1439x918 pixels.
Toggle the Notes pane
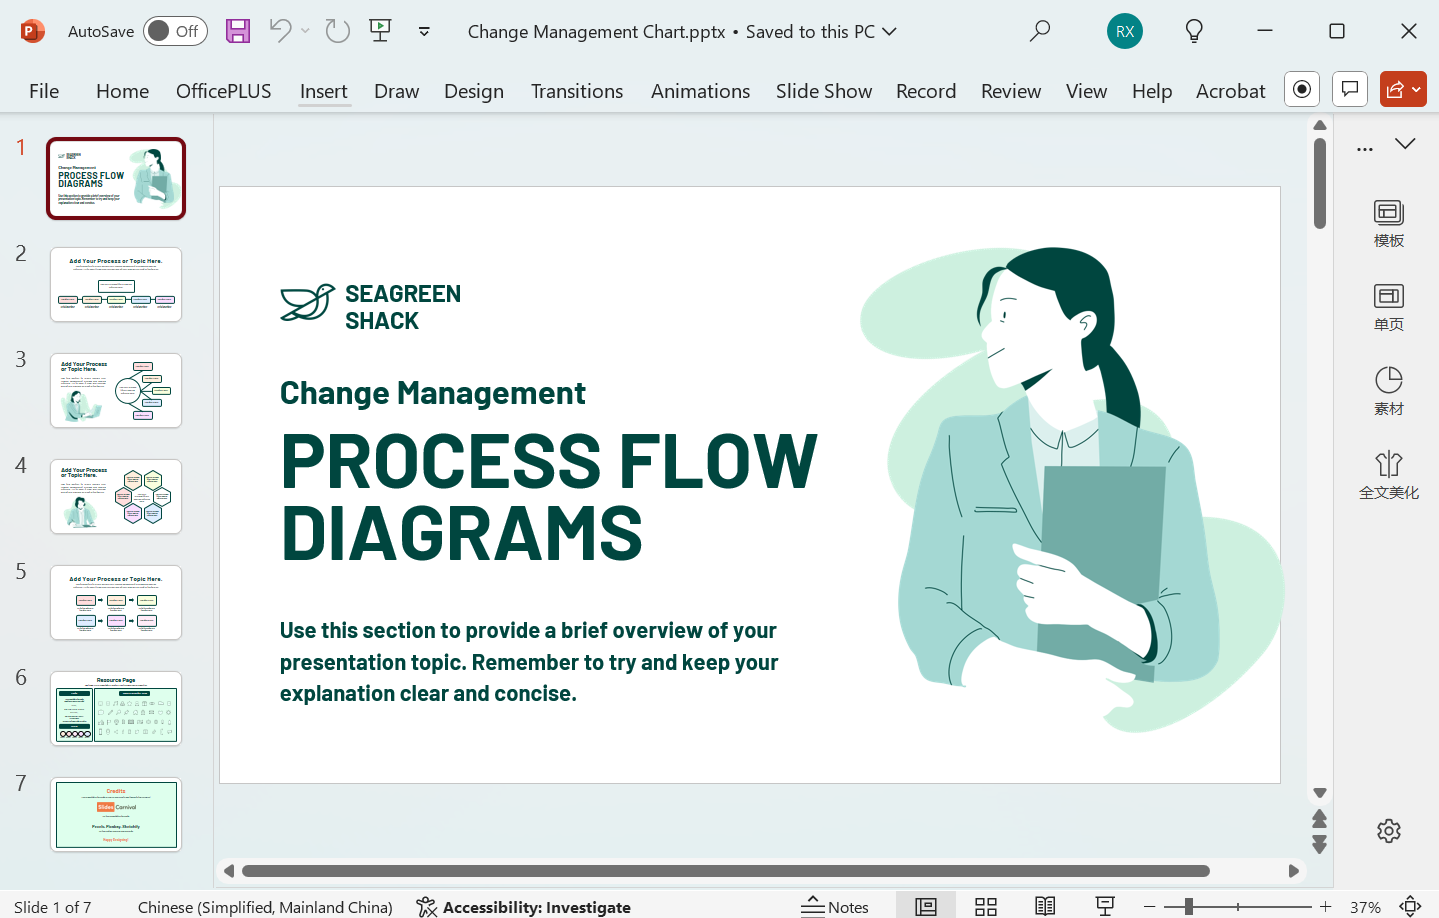836,906
